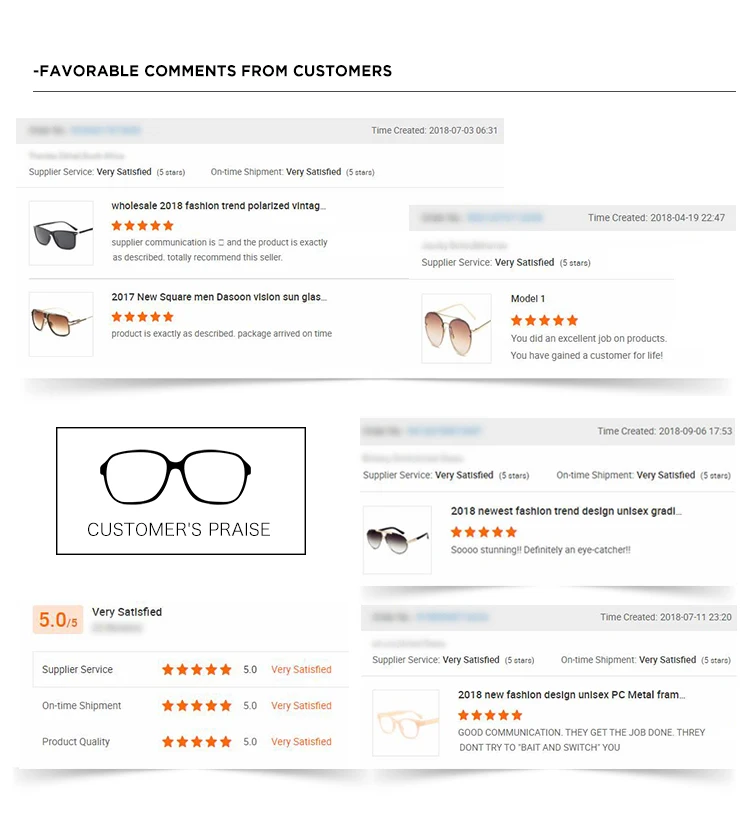Click the 5.0/5 overall score badge

58,619
